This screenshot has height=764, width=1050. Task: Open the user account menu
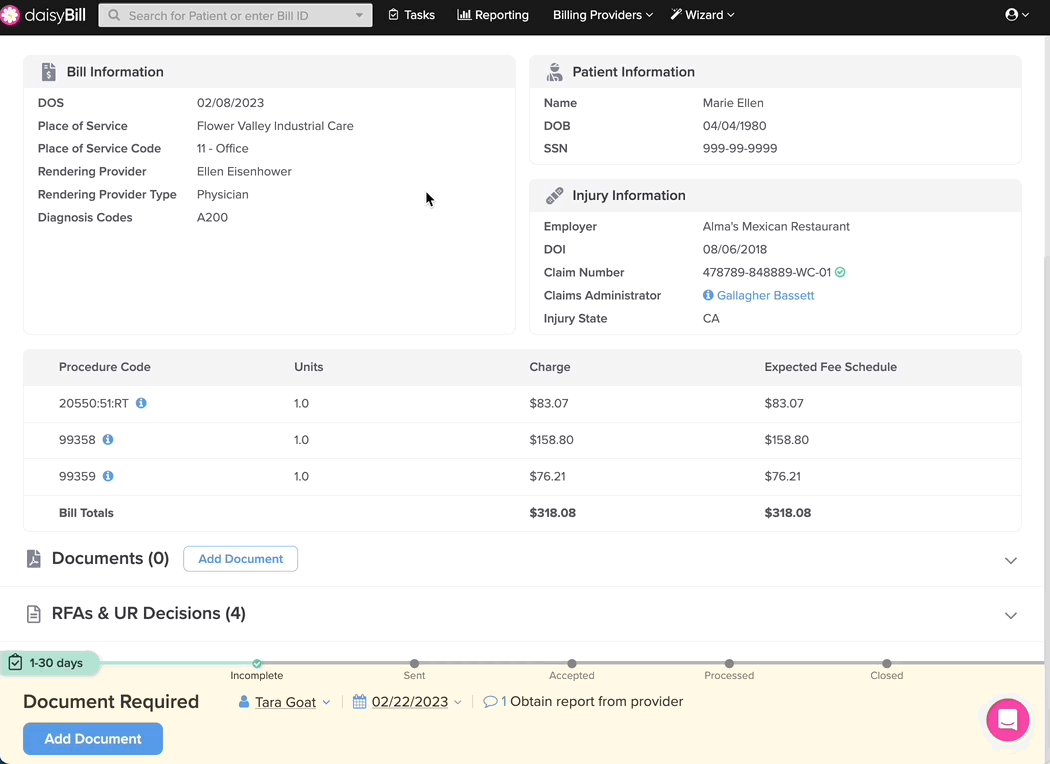pos(1017,15)
